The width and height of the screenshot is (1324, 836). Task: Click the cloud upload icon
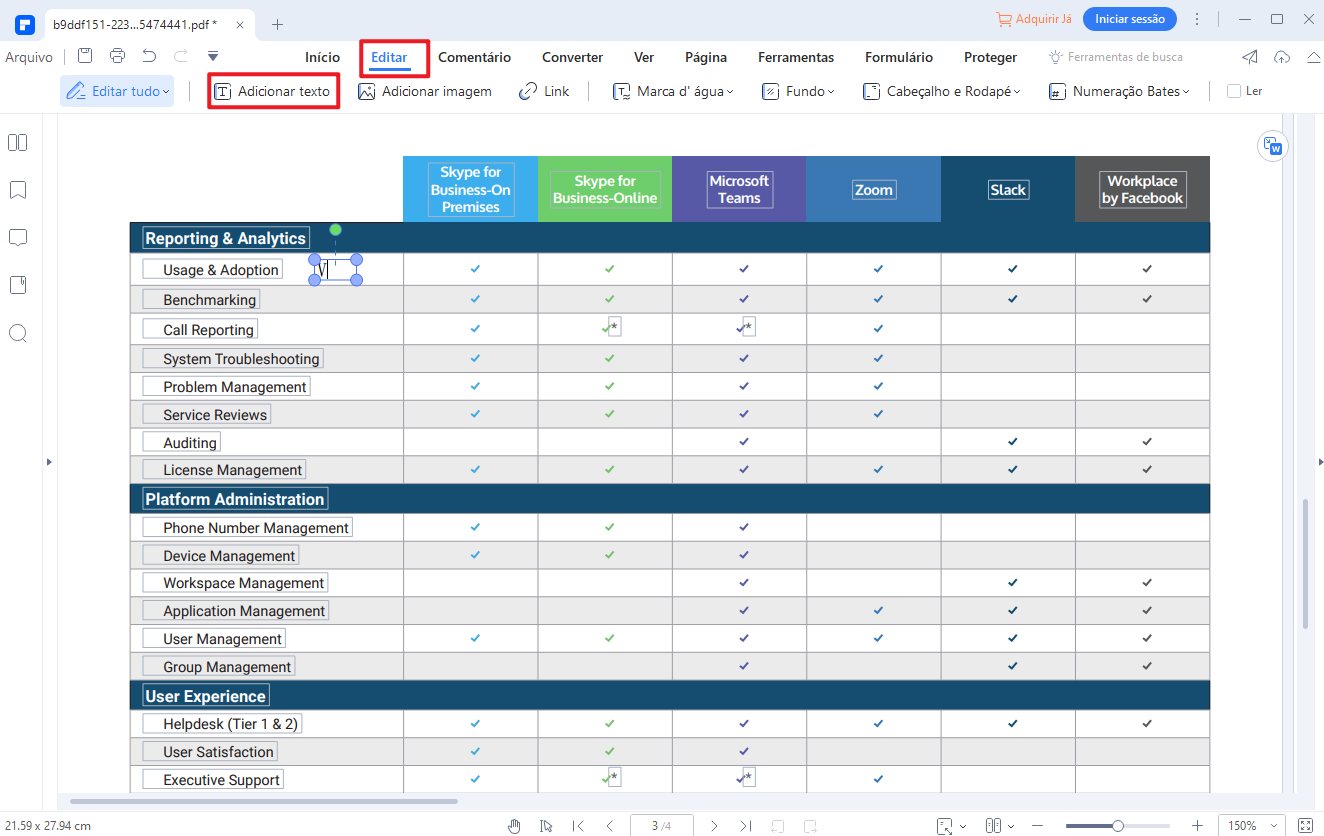[1283, 57]
